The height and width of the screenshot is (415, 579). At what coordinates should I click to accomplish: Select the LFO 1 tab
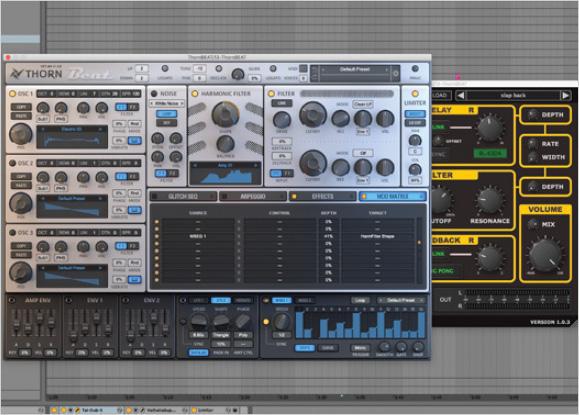point(198,300)
